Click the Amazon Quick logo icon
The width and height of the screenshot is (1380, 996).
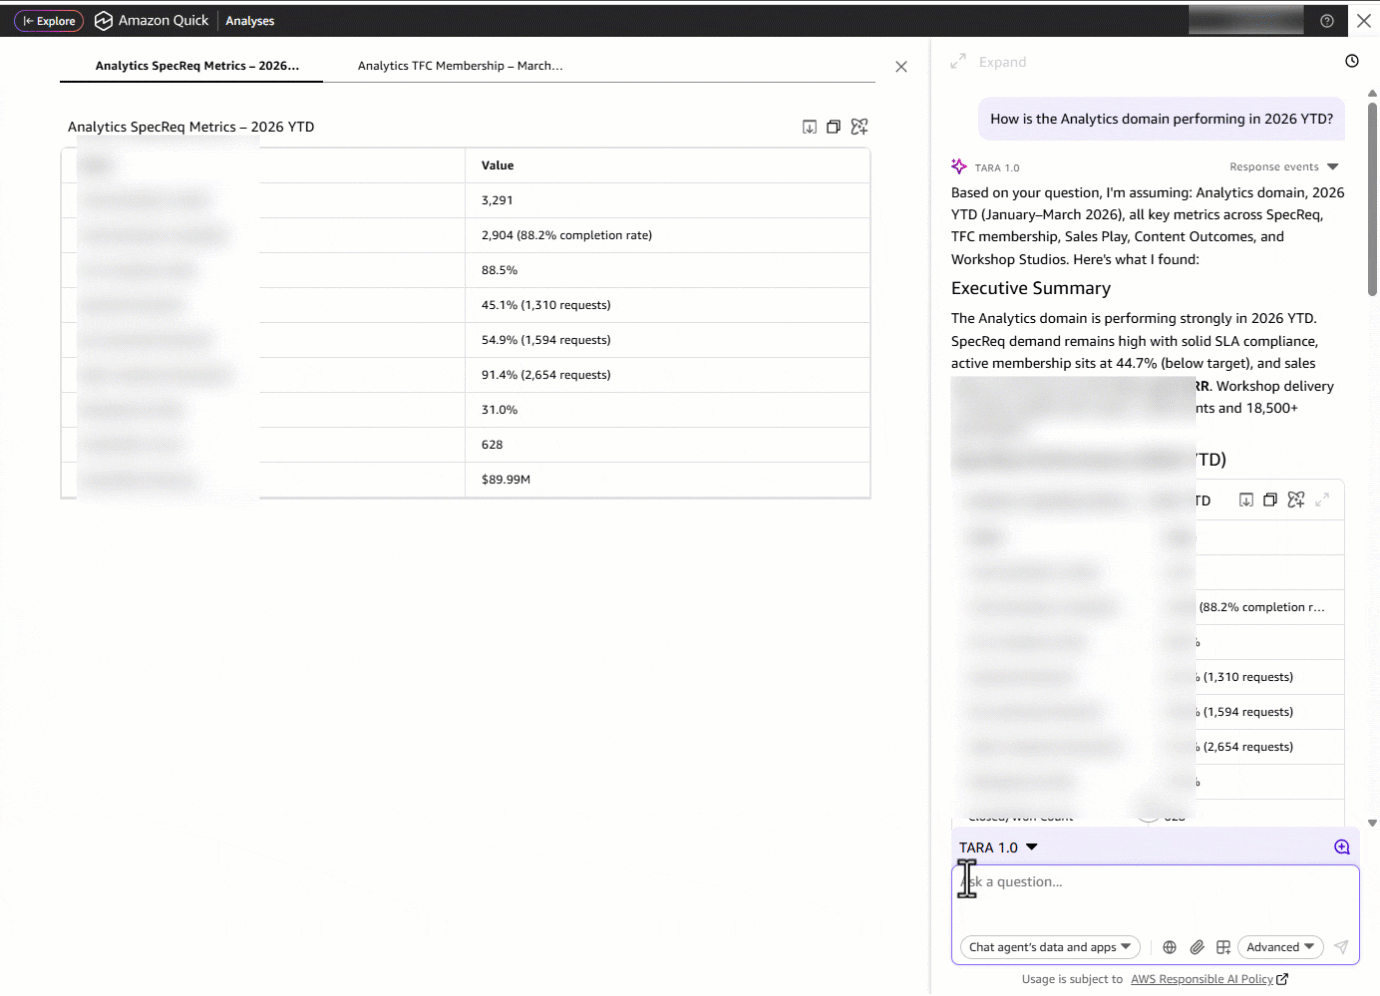(103, 21)
